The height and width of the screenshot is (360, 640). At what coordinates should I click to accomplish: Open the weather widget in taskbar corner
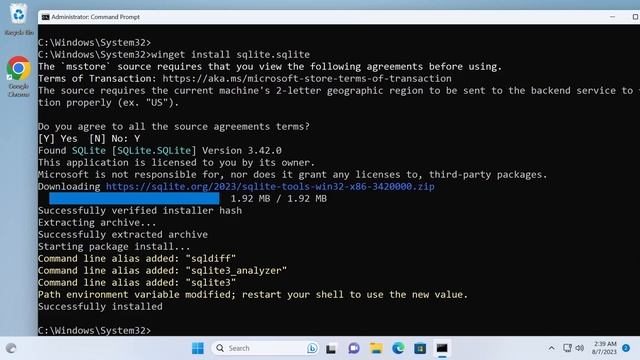11,348
